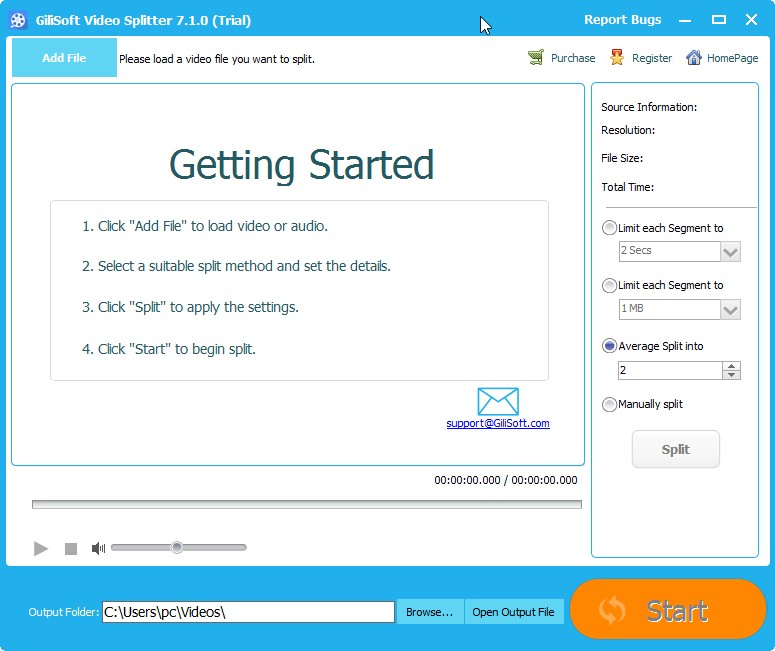The width and height of the screenshot is (775, 651).
Task: Click the Resolution: label
Action: (628, 130)
